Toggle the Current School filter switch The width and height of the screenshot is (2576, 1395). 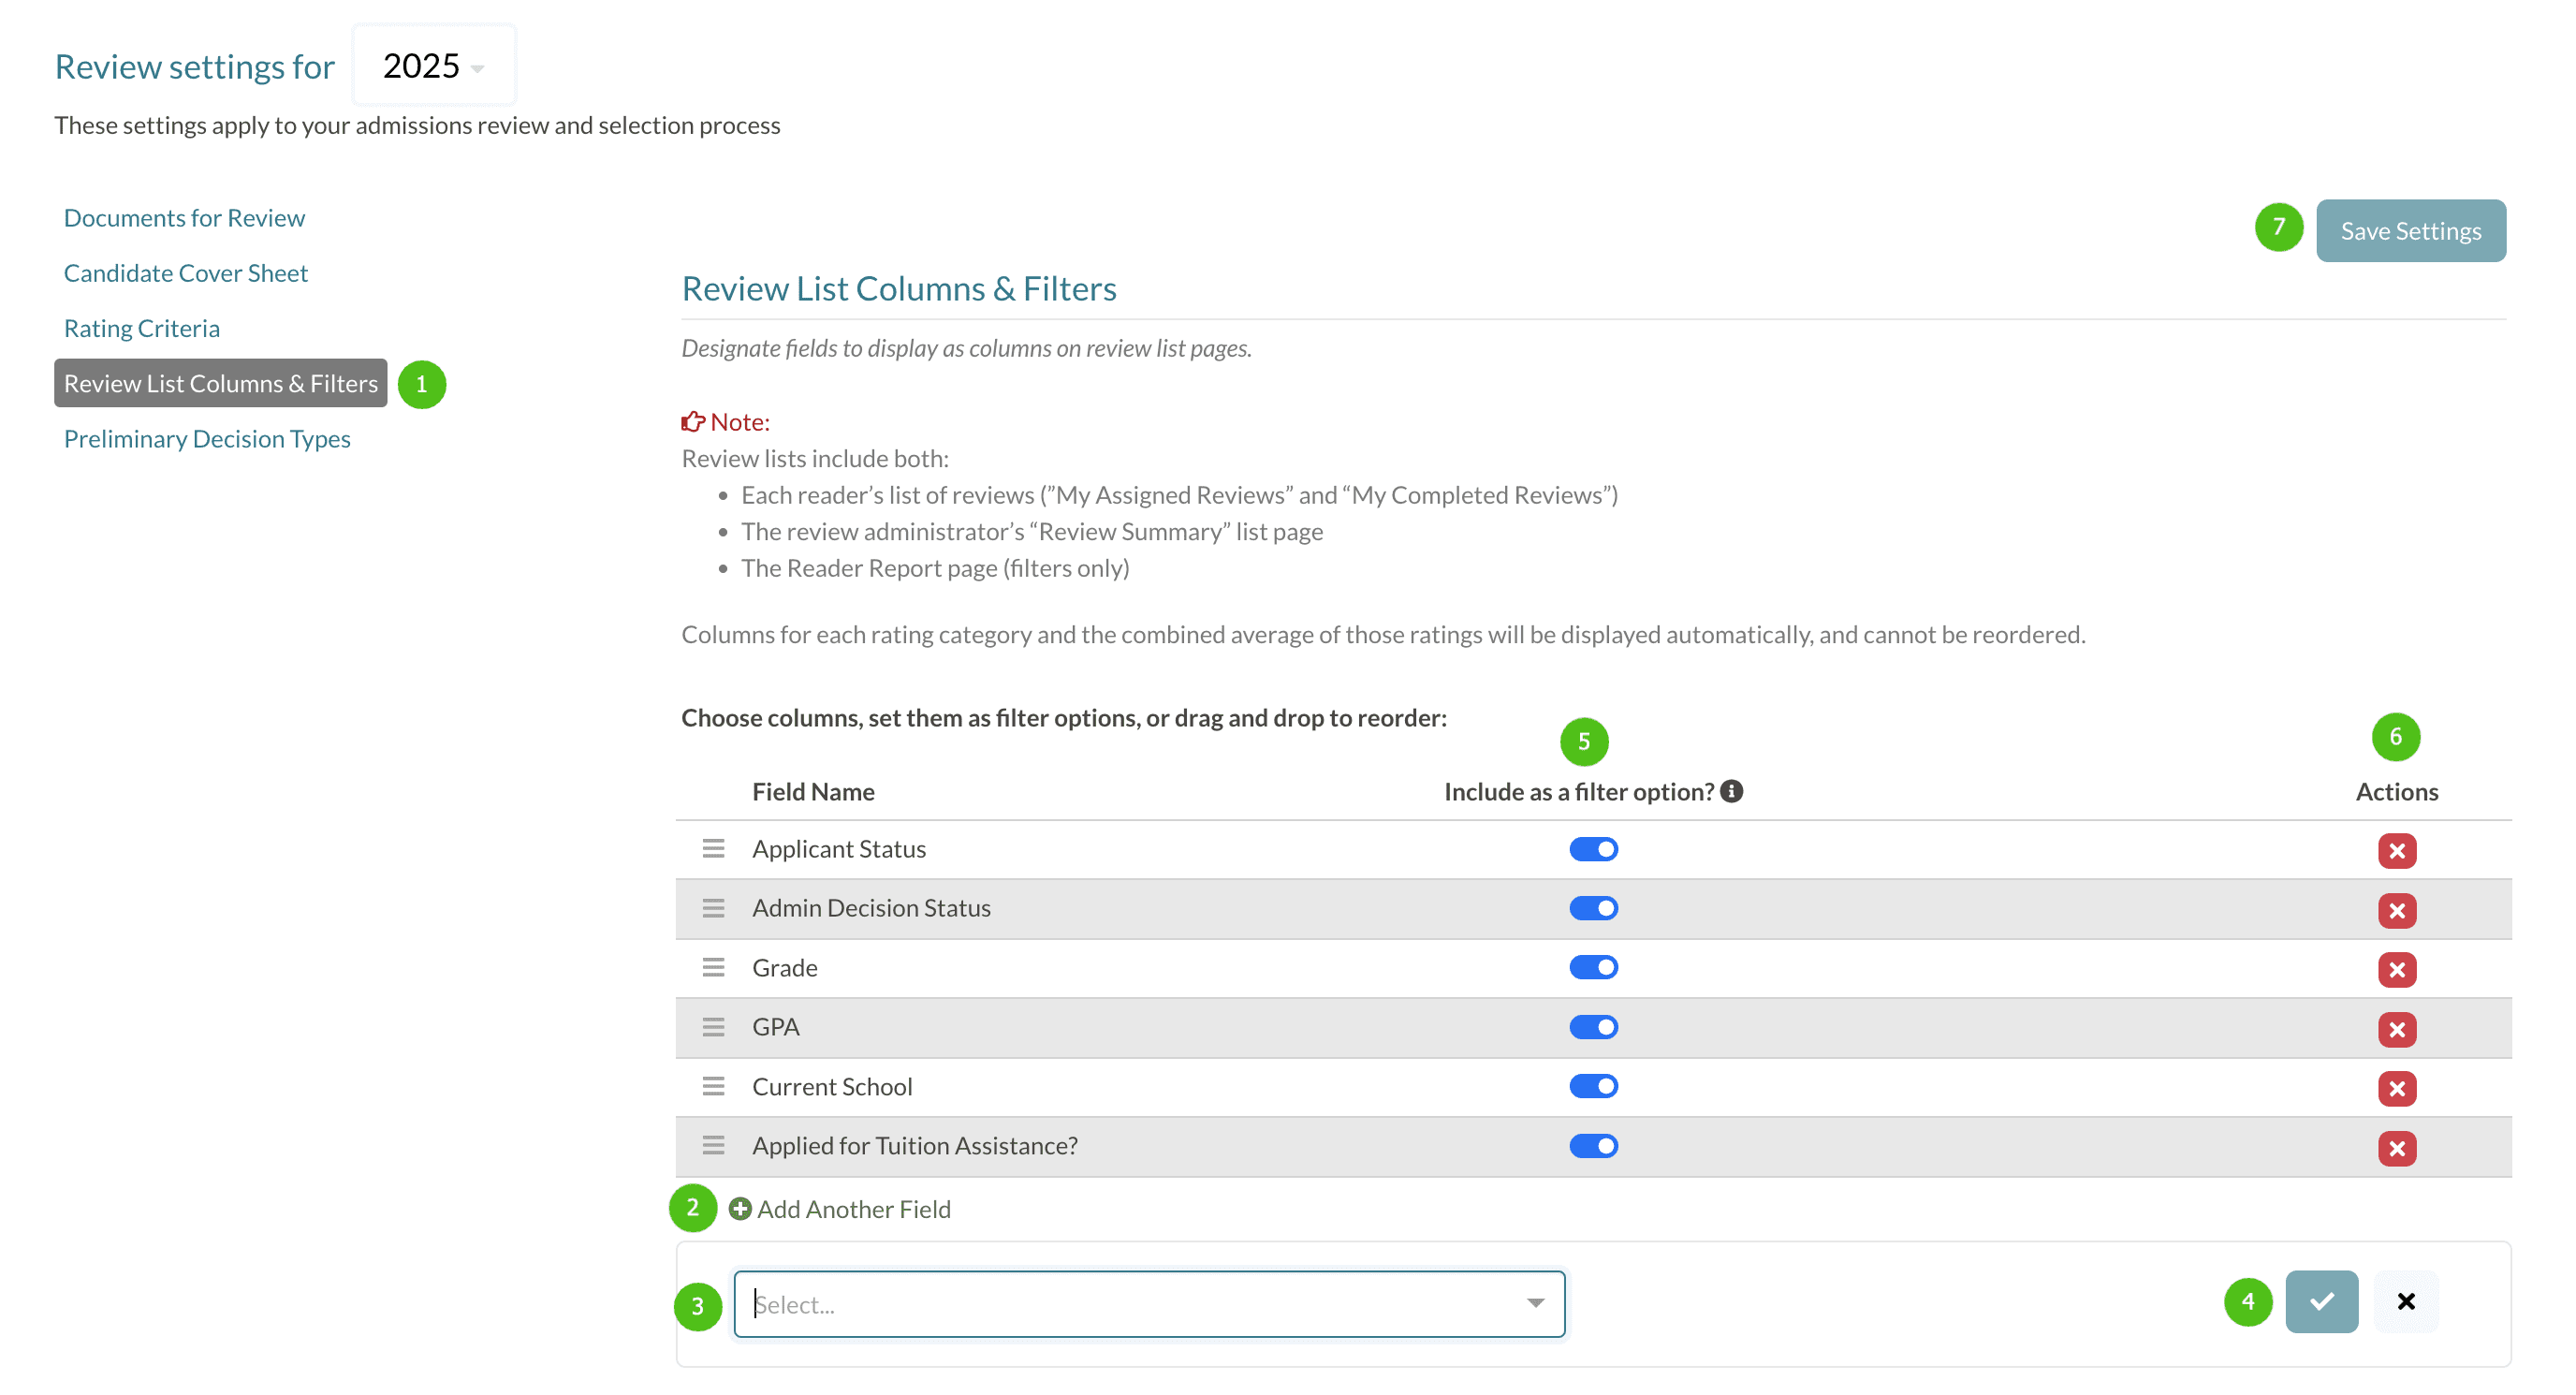click(1593, 1086)
